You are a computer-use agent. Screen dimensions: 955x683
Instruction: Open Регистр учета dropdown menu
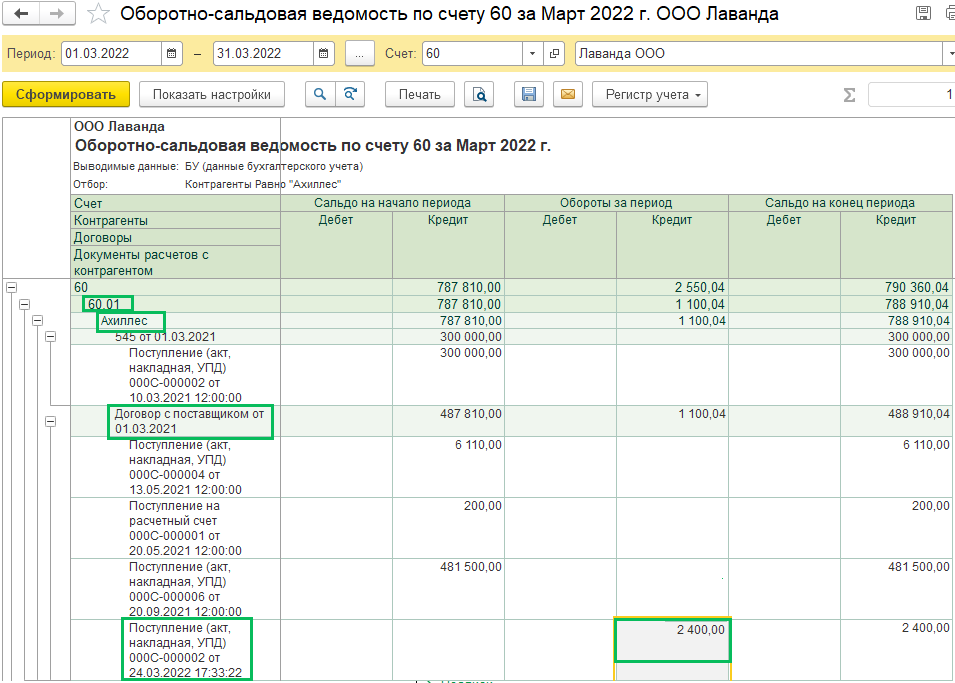click(650, 94)
